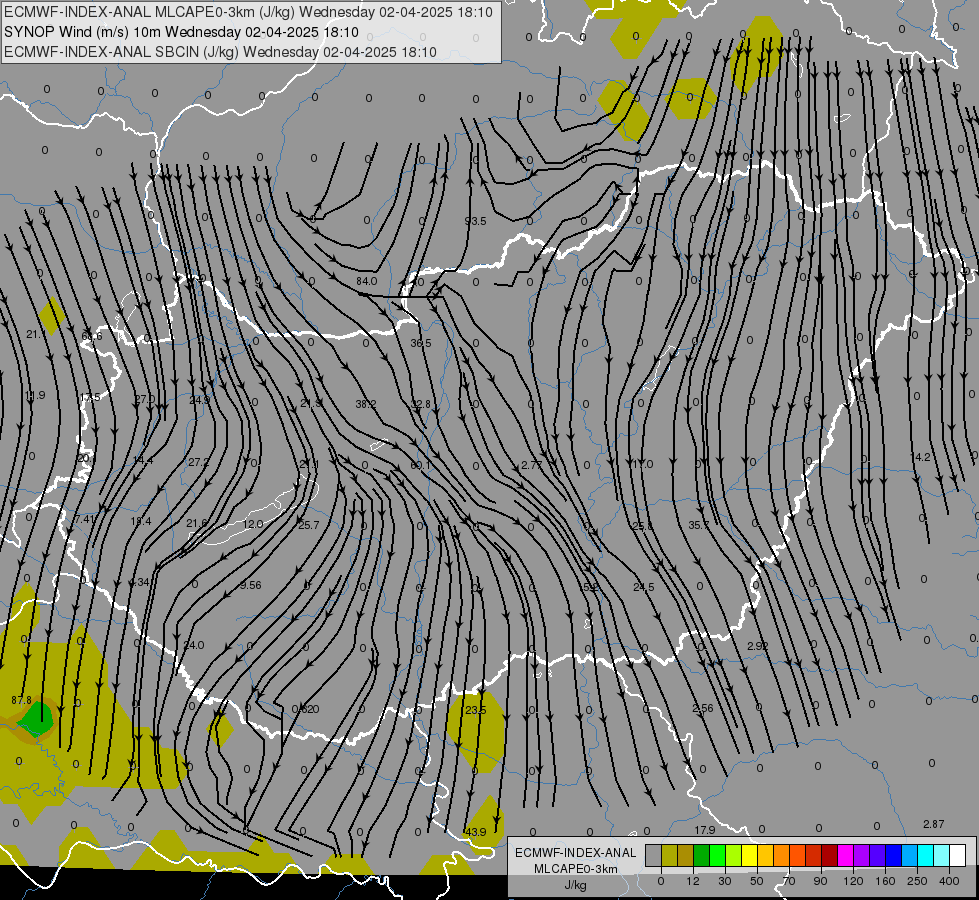The height and width of the screenshot is (900, 979).
Task: Click the map value 7.41
Action: 85,520
